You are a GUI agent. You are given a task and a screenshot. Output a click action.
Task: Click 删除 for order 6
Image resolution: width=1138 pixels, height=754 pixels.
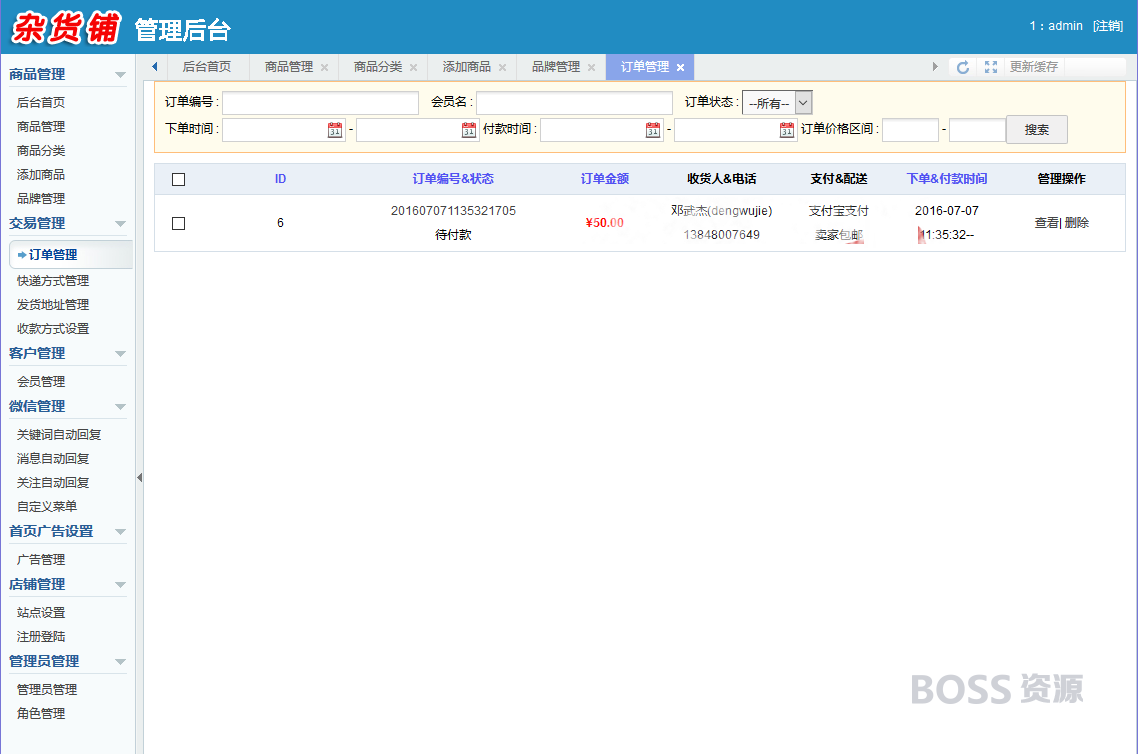(1077, 223)
